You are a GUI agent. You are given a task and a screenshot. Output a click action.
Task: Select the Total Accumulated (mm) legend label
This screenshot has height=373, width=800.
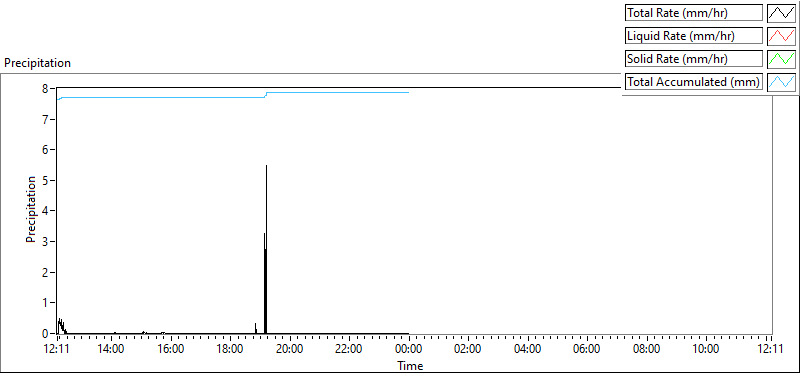[694, 82]
